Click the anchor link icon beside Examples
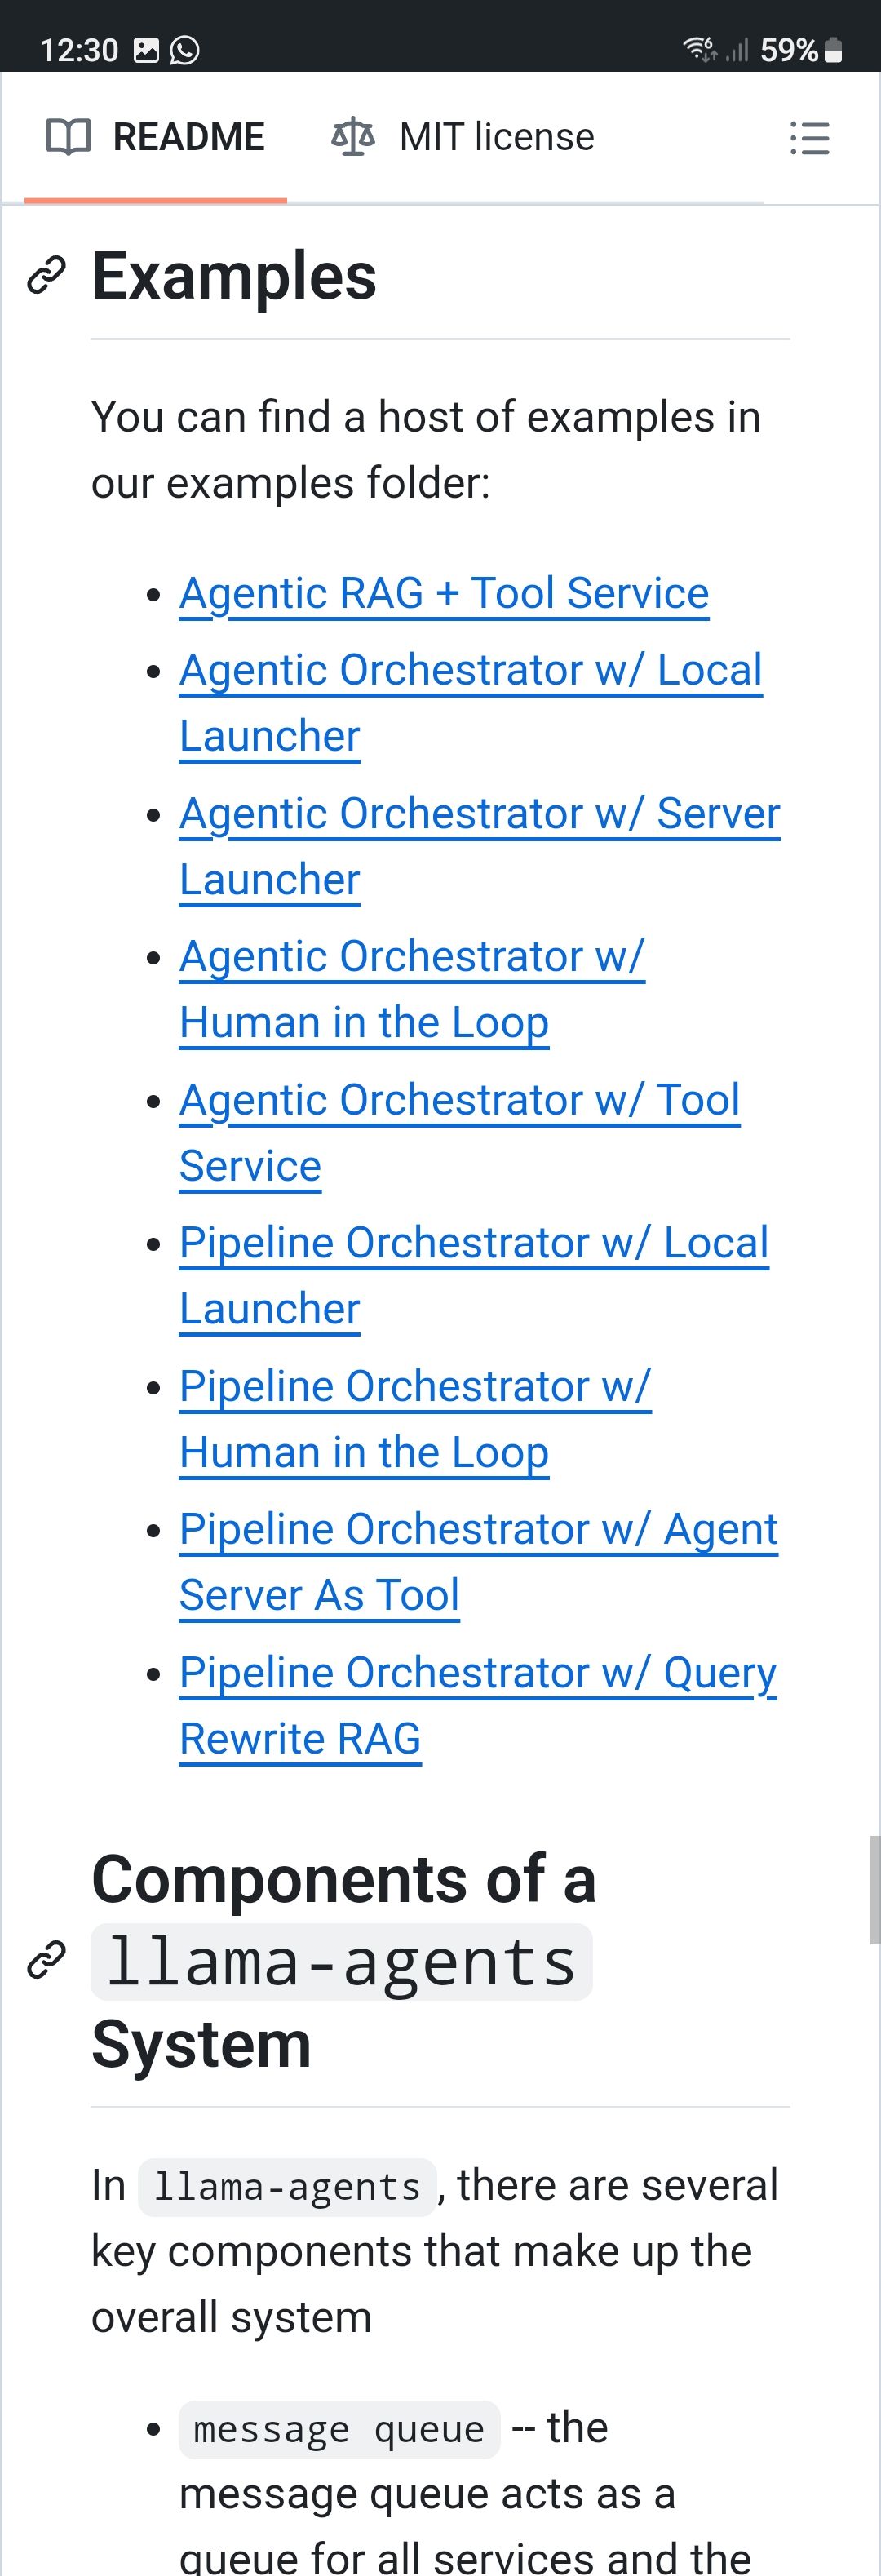This screenshot has width=881, height=2576. click(46, 275)
